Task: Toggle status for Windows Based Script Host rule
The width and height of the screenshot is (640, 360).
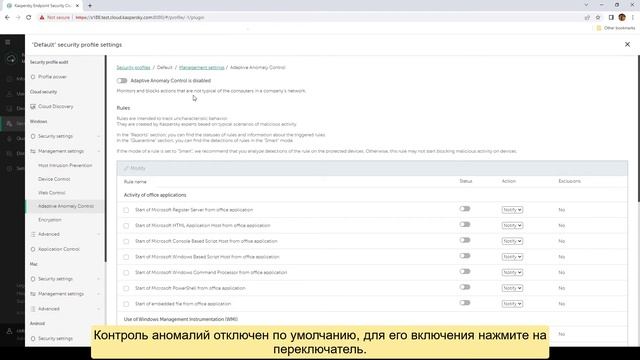Action: [x=465, y=256]
